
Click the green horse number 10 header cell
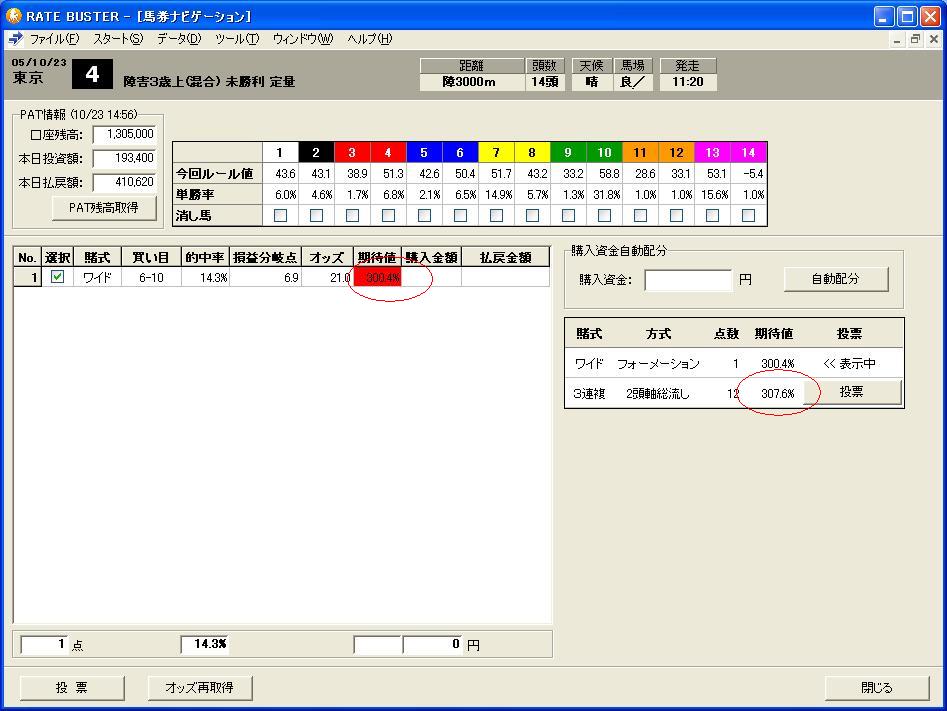pos(604,152)
